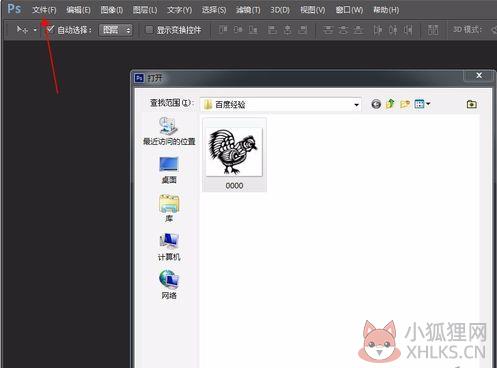497x368 pixels.
Task: Click the file name 0000
Action: click(x=234, y=186)
